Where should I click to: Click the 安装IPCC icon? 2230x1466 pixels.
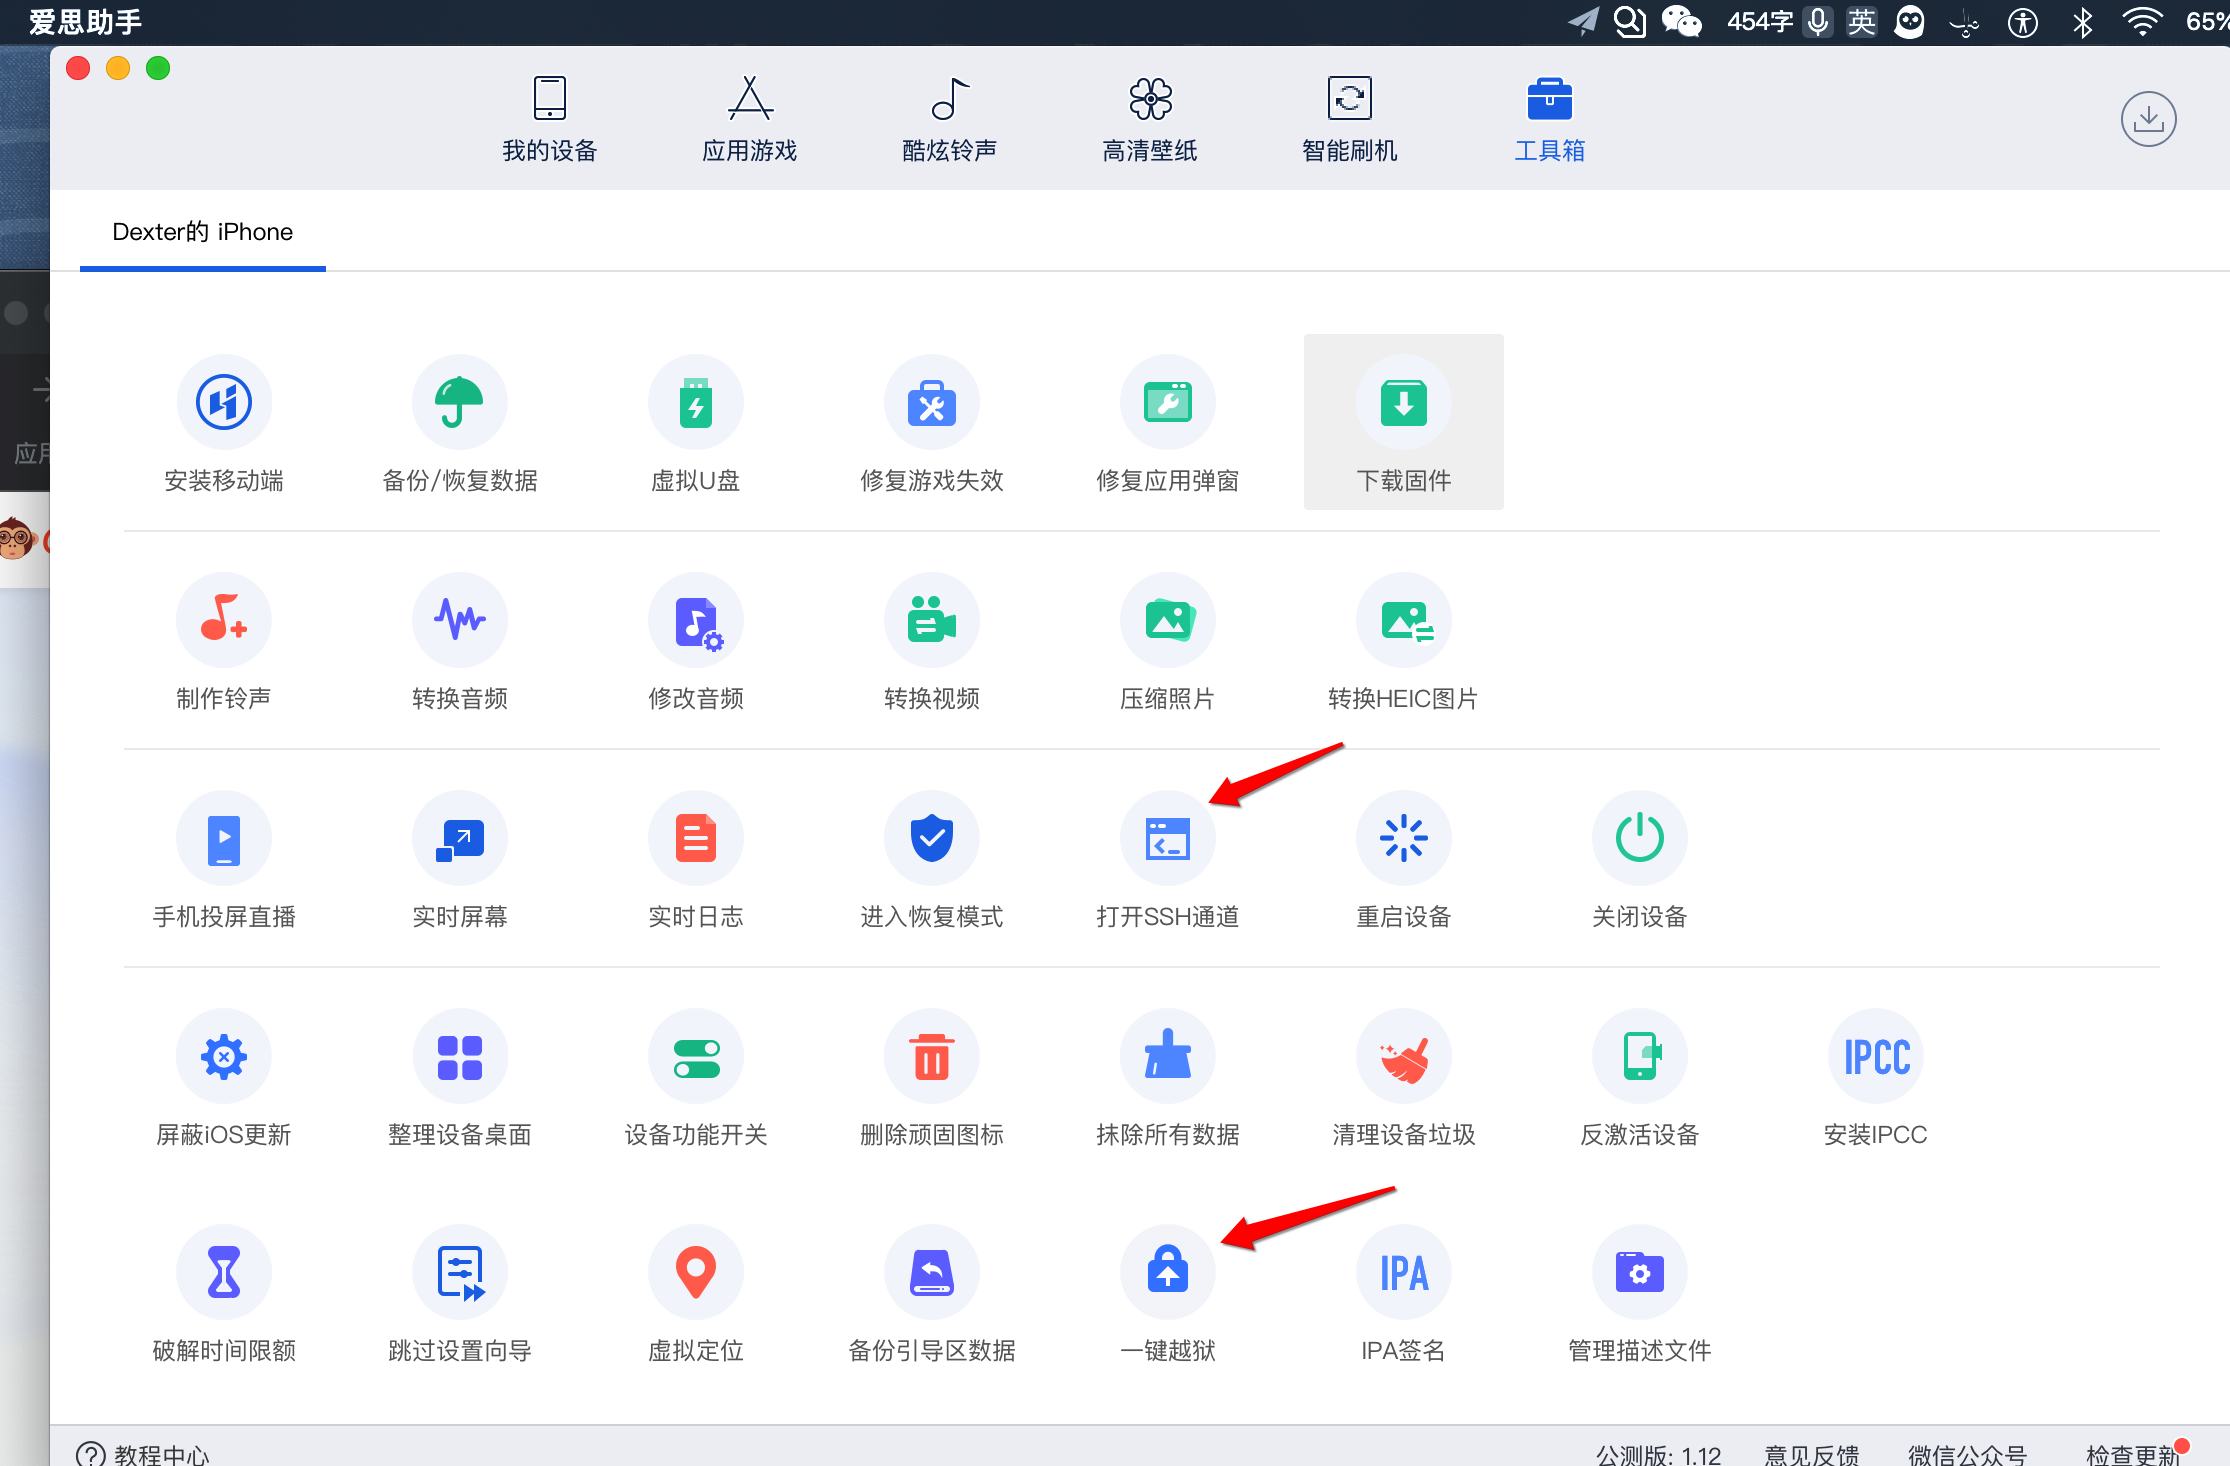click(x=1875, y=1058)
